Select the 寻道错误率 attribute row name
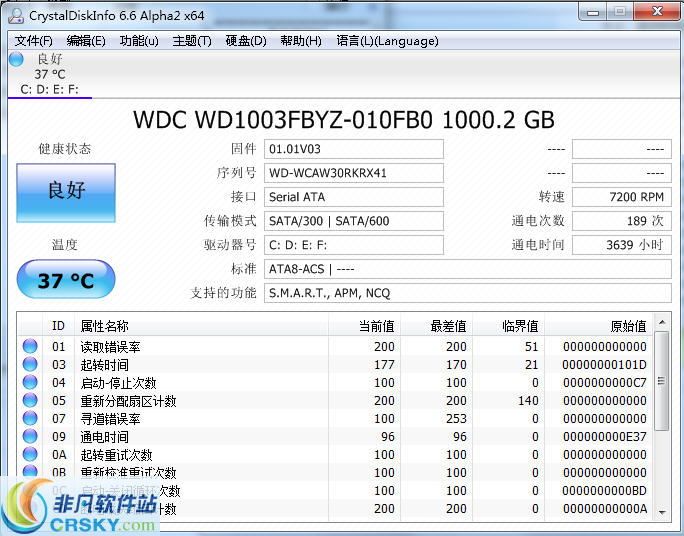This screenshot has height=536, width=684. (x=110, y=419)
